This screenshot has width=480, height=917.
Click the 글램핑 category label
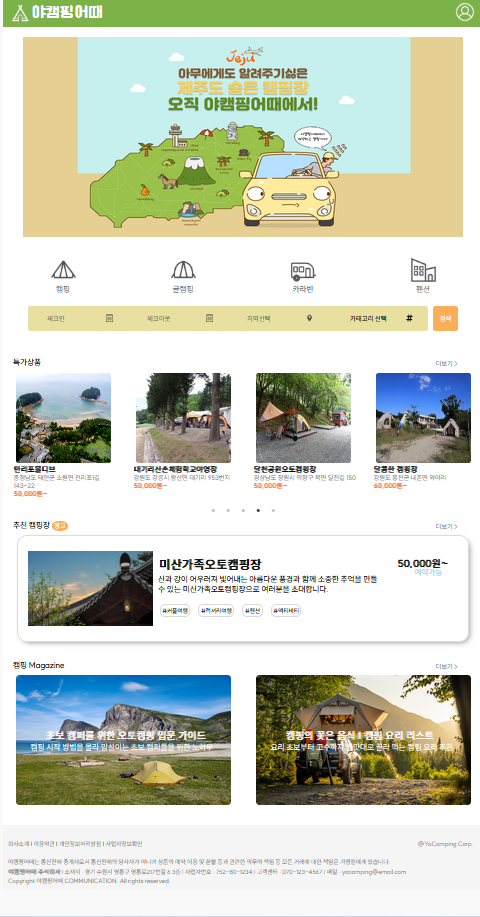pos(184,289)
